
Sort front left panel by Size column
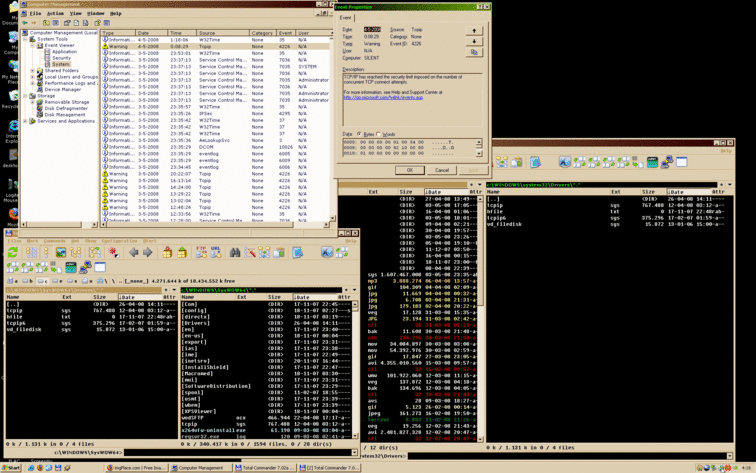[x=104, y=297]
